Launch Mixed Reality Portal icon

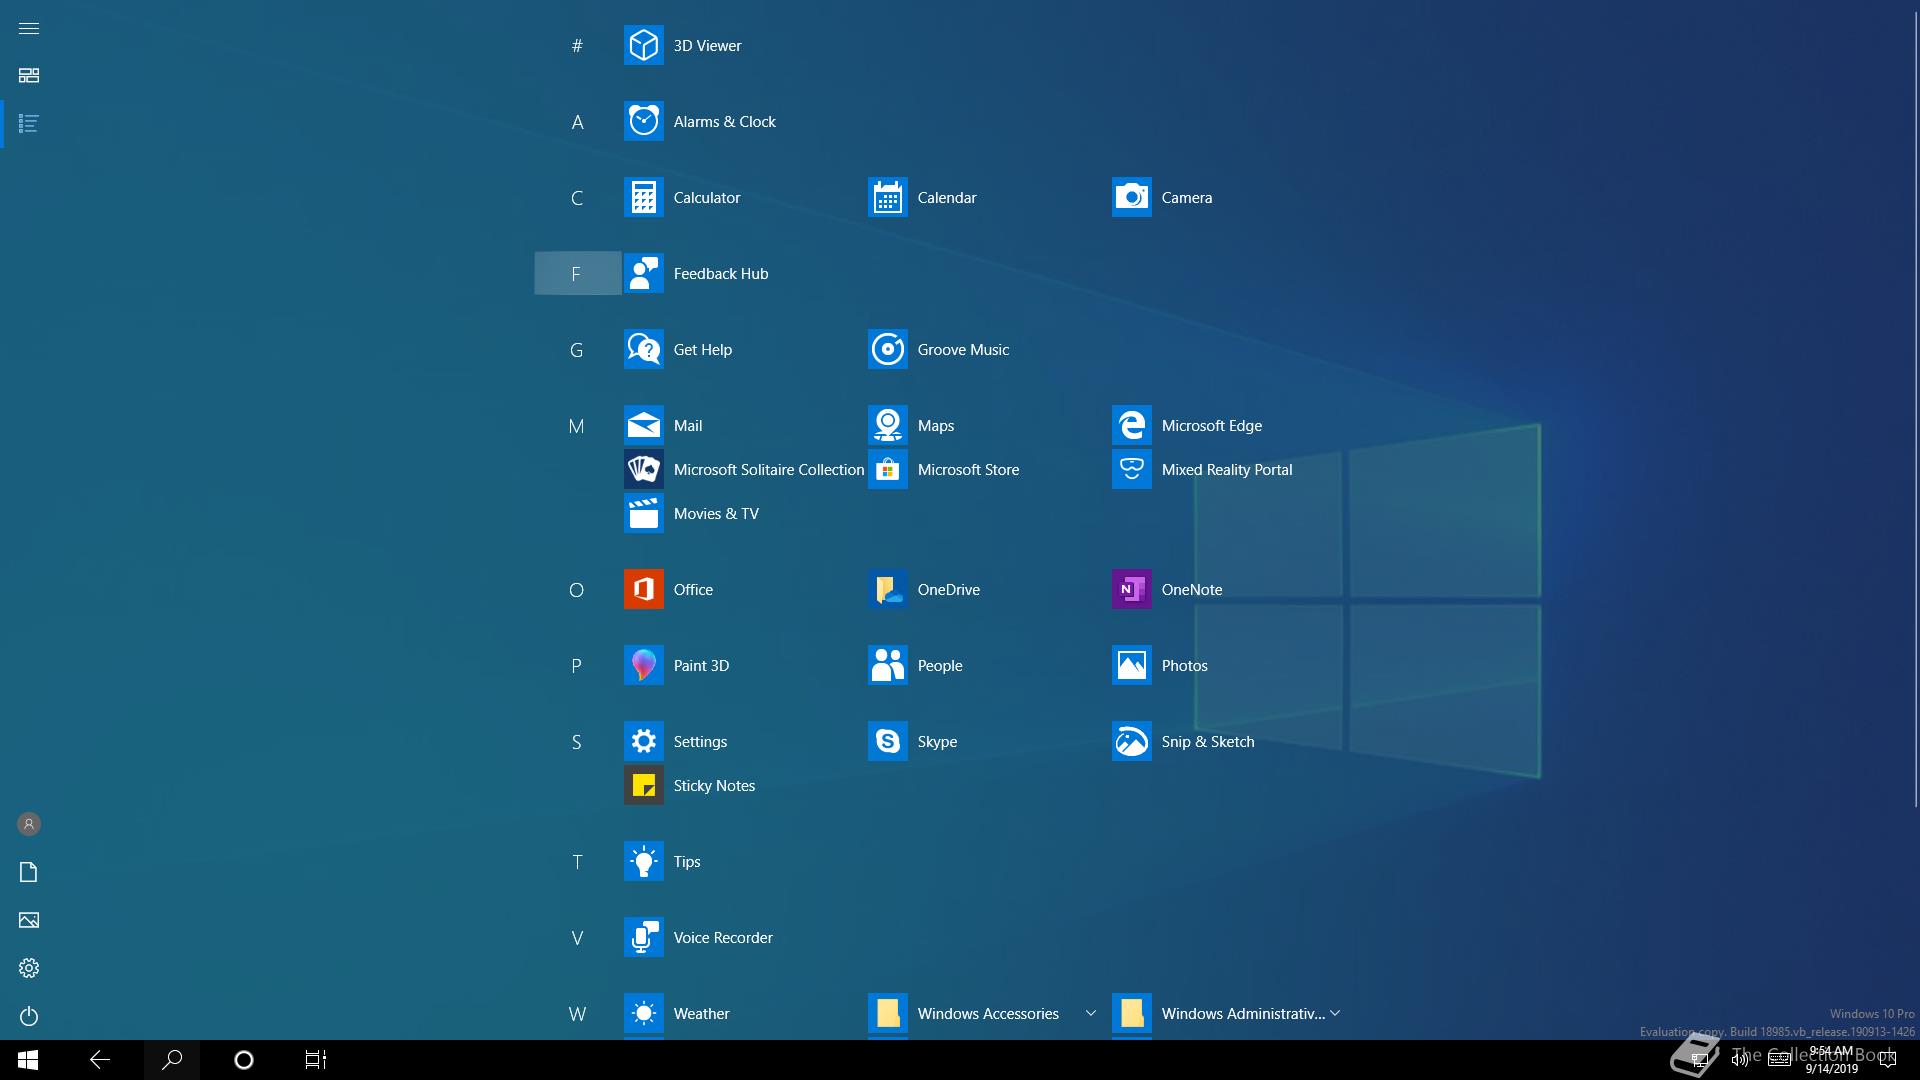tap(1131, 469)
